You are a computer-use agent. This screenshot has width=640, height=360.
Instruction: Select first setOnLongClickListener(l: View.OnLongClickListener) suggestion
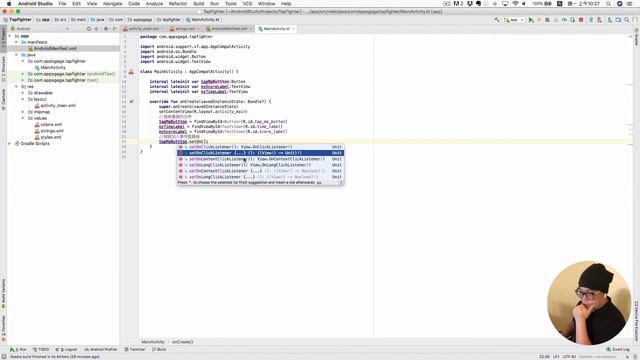pos(260,165)
